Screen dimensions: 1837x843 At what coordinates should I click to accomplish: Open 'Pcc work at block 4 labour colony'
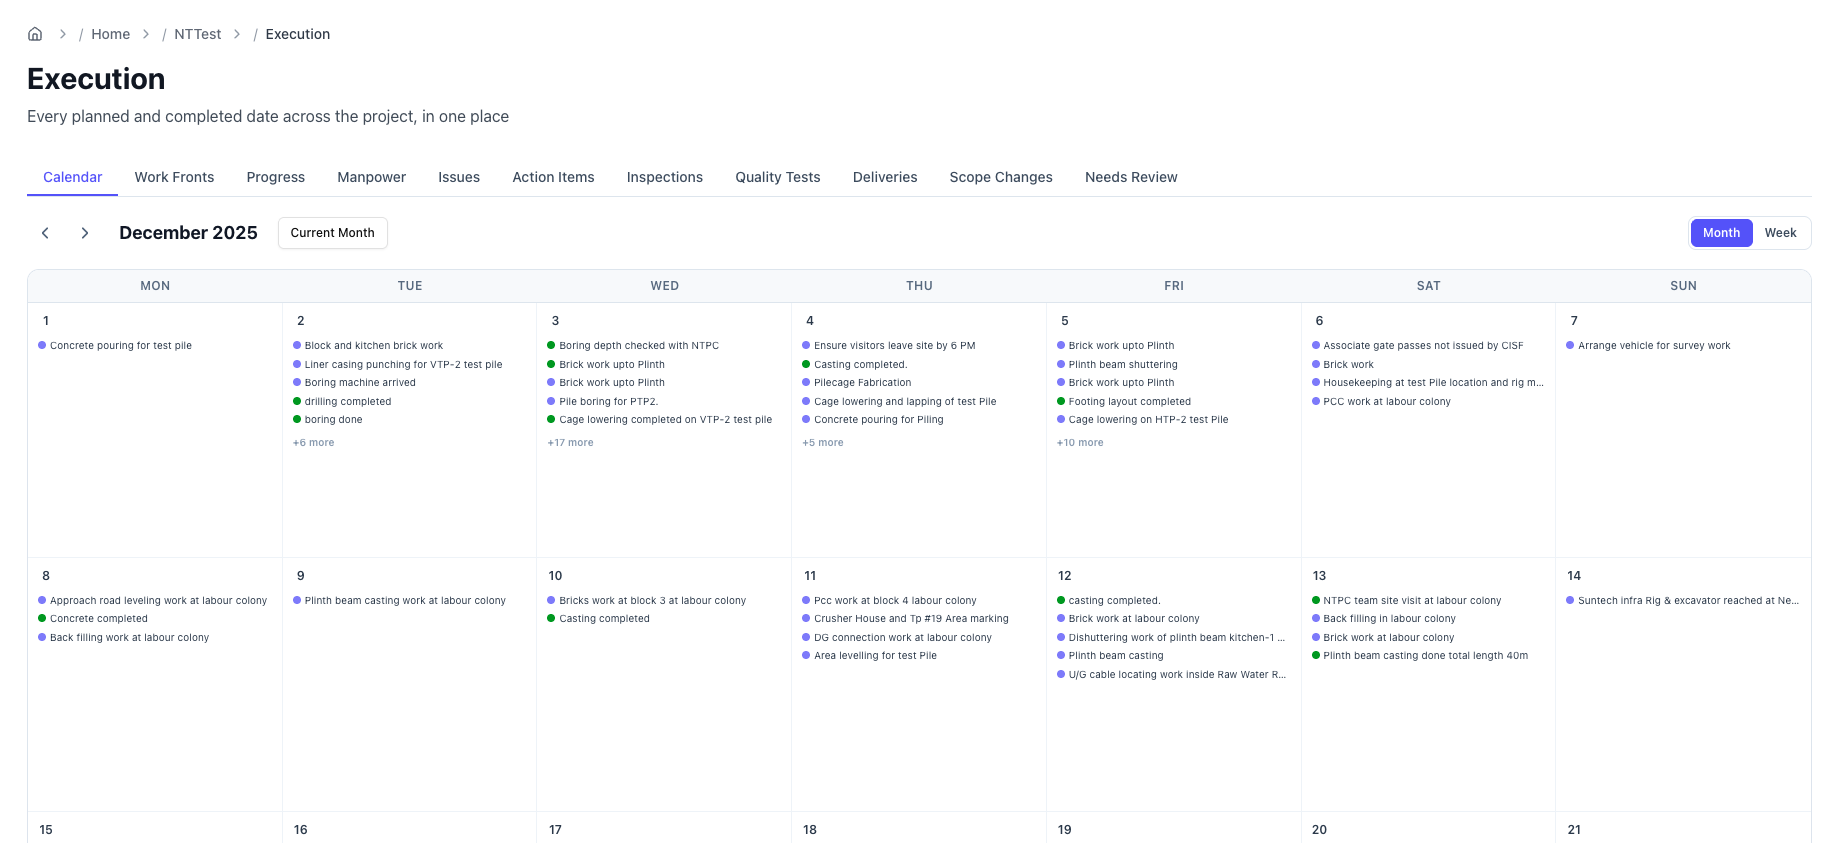point(889,601)
